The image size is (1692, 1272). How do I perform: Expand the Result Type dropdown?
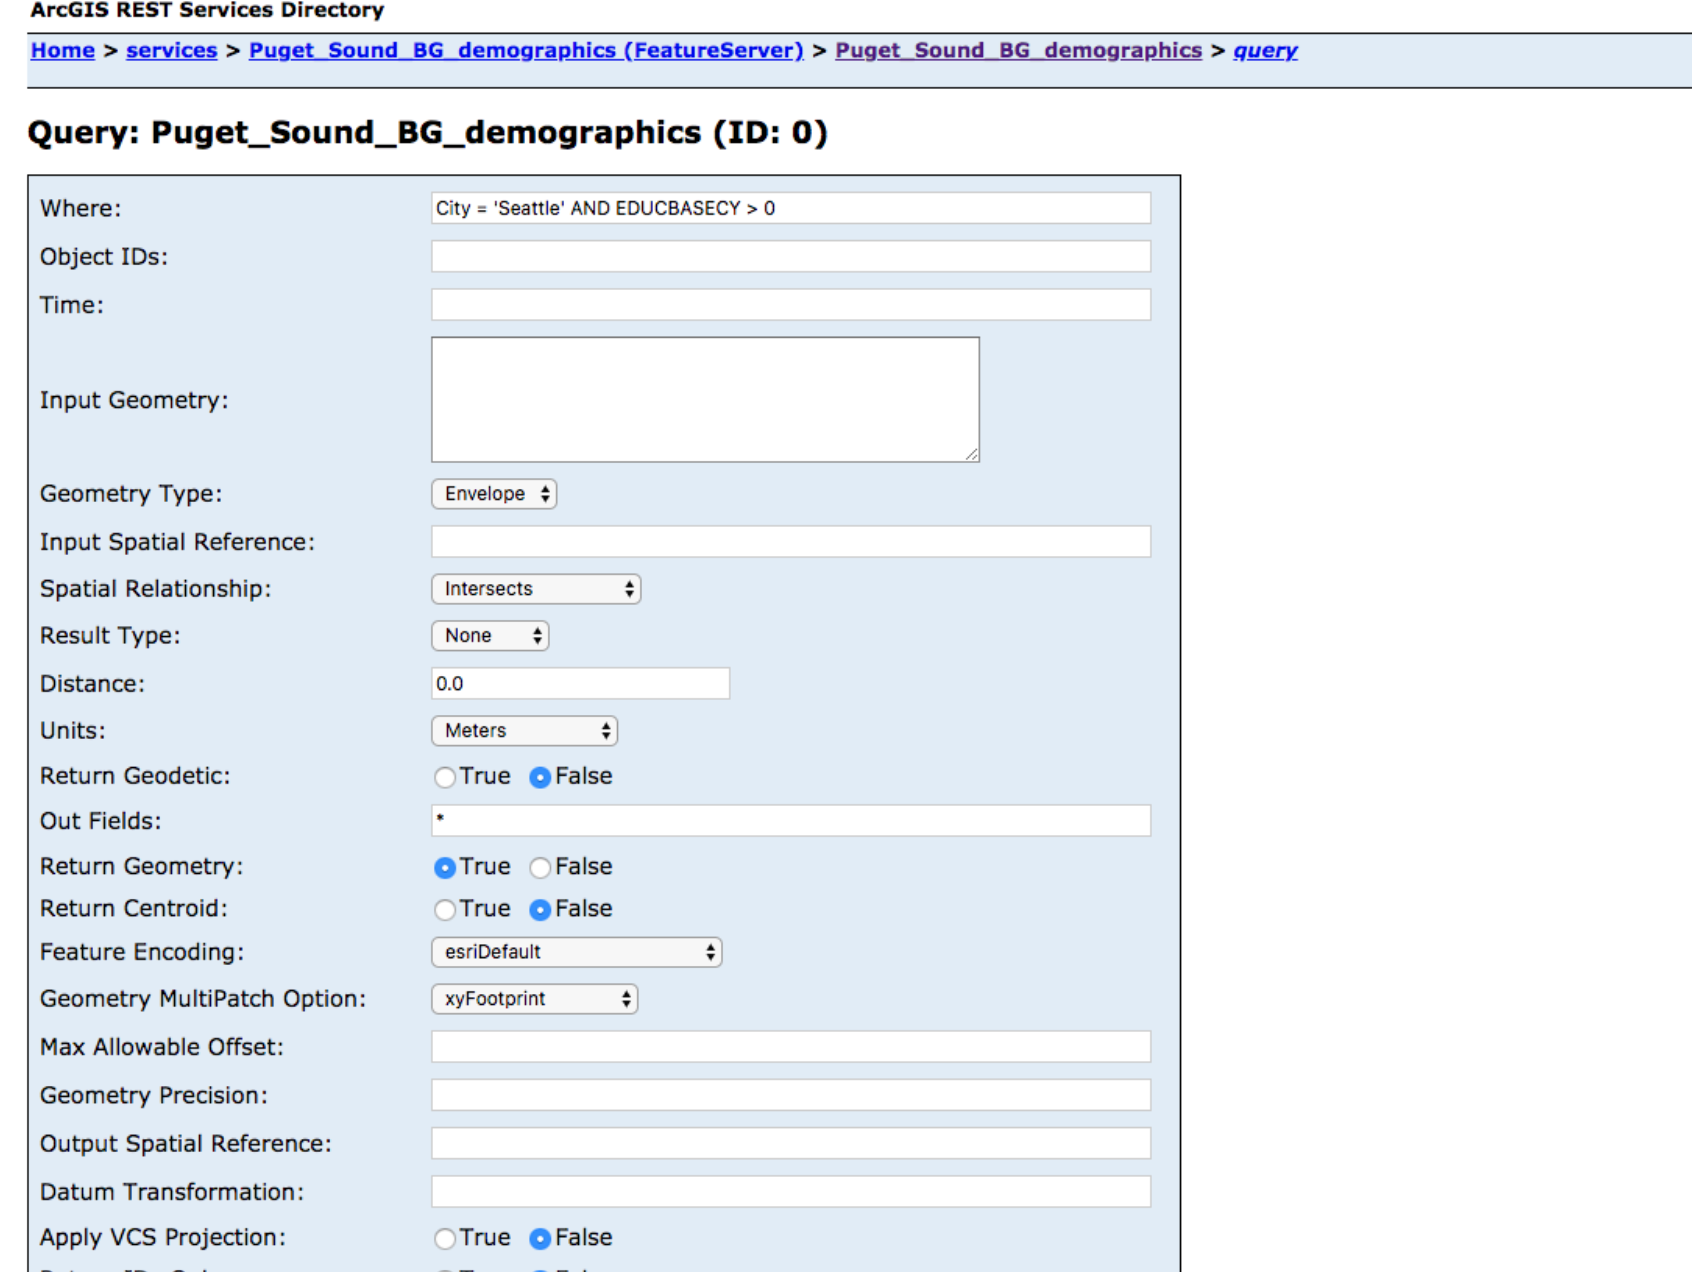pos(490,636)
